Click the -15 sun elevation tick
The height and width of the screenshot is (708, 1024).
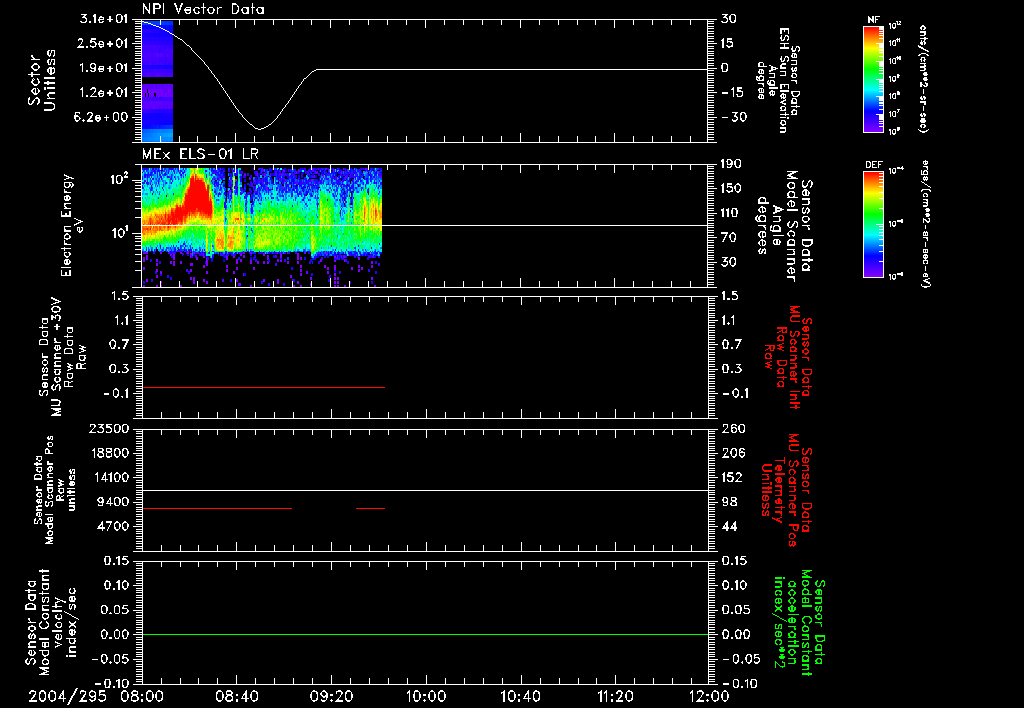point(732,93)
